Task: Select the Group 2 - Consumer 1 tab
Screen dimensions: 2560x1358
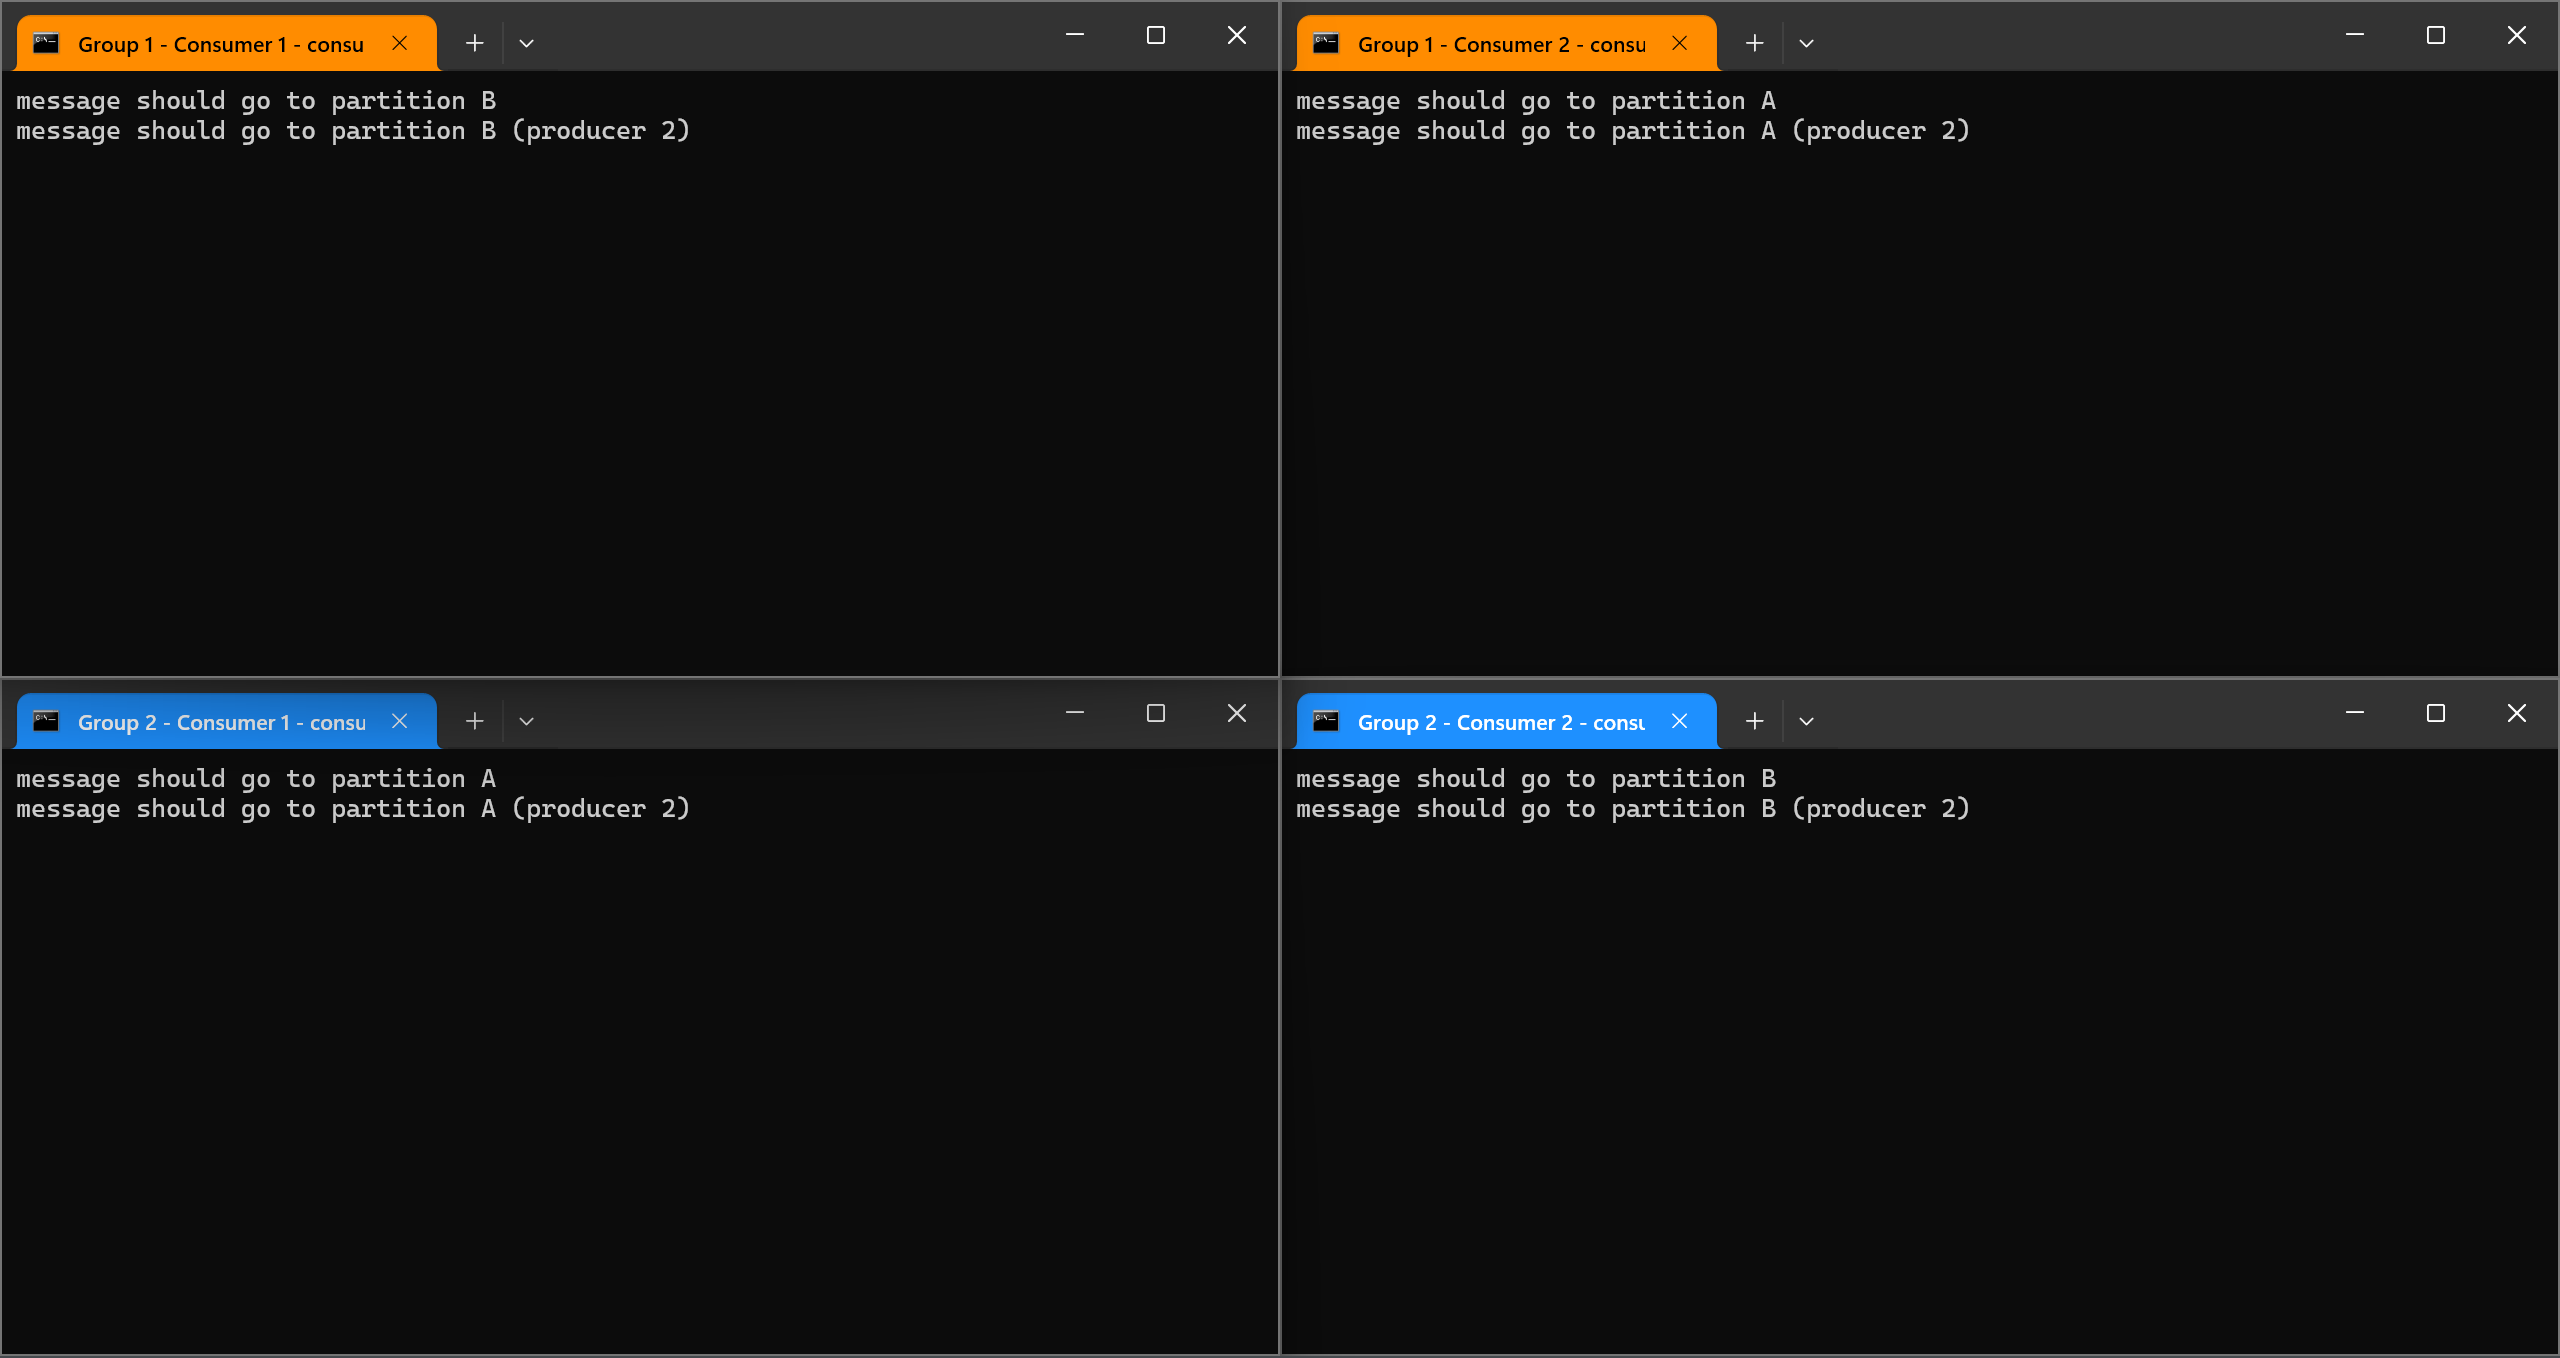Action: pyautogui.click(x=226, y=722)
